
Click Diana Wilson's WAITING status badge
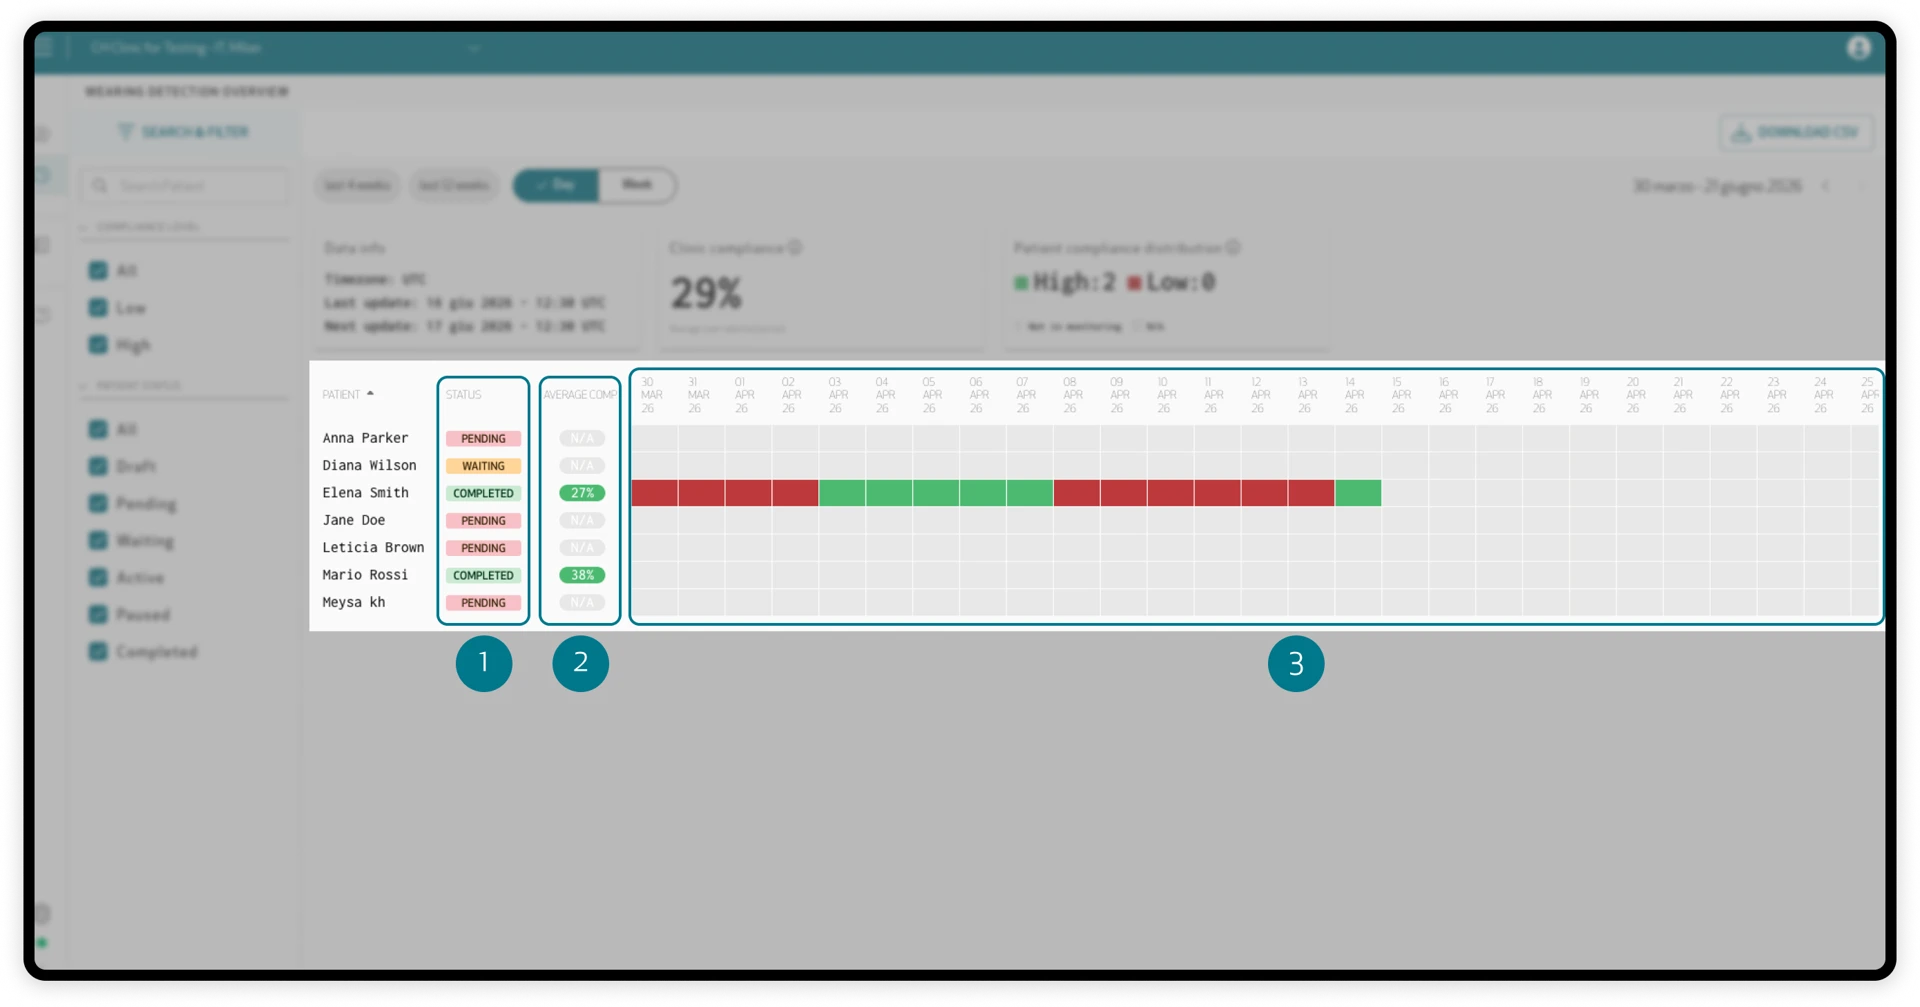click(483, 466)
